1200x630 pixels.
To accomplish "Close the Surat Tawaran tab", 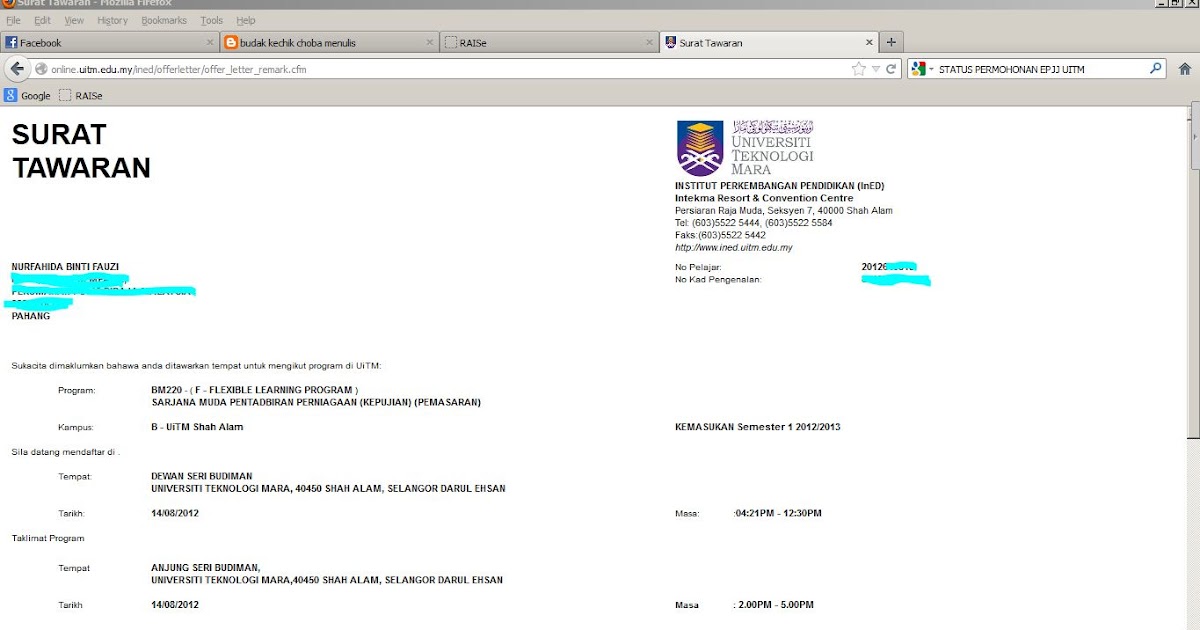I will point(869,43).
